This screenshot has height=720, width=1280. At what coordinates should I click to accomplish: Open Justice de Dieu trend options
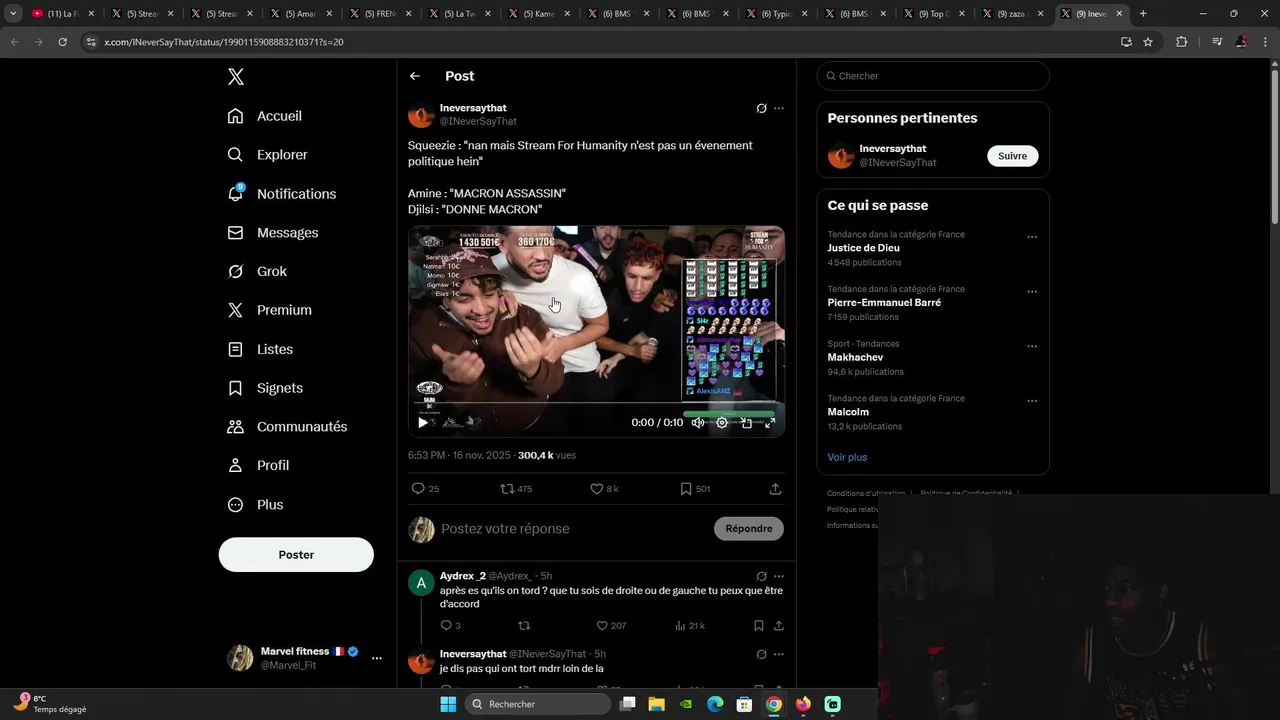1032,237
